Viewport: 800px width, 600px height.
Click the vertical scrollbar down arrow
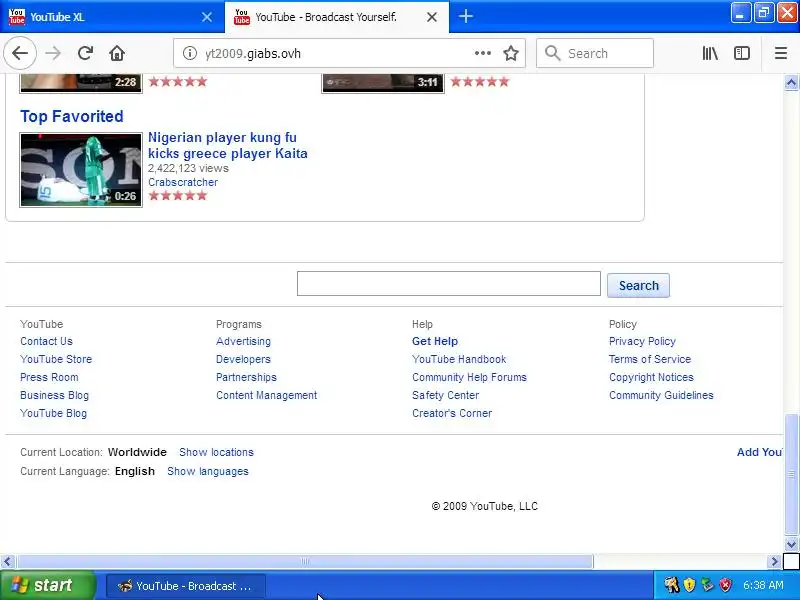pos(791,544)
